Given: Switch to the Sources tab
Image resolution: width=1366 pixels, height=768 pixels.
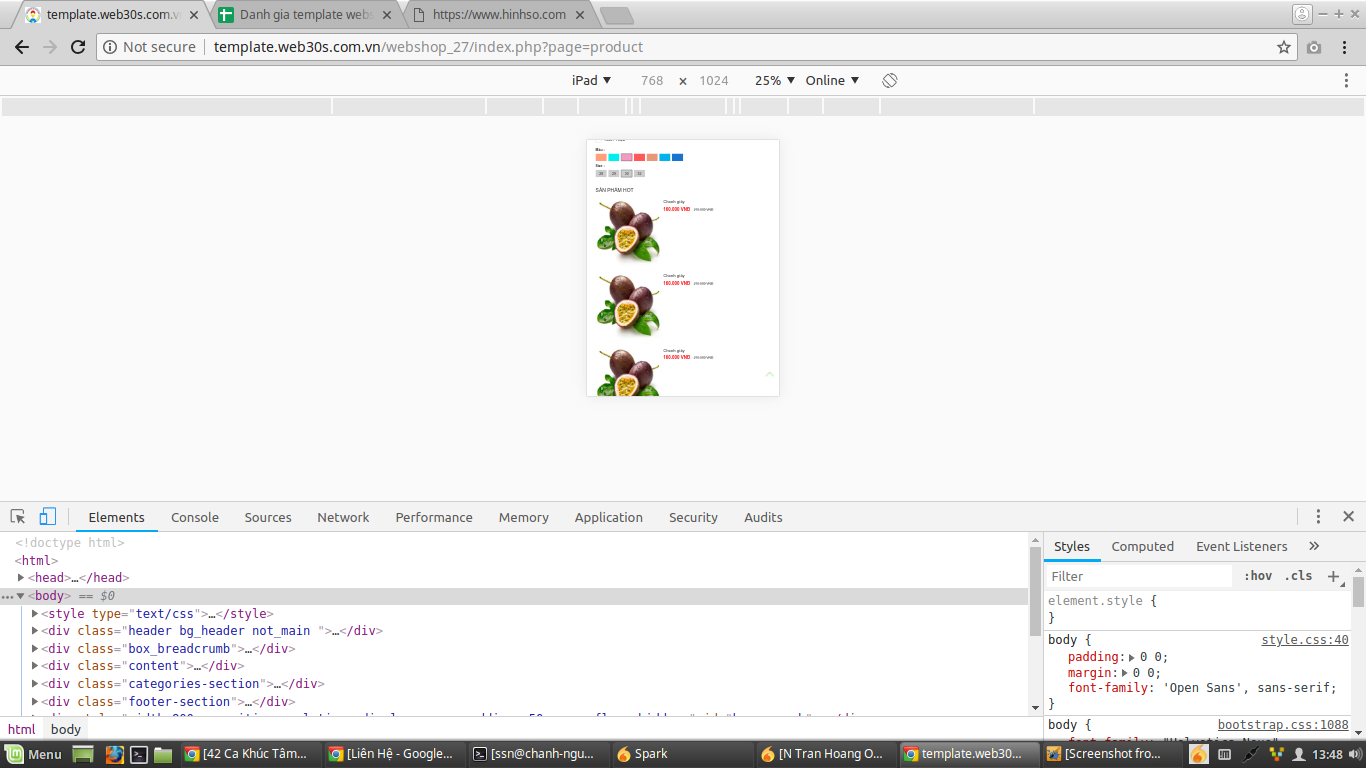Looking at the screenshot, I should [268, 517].
